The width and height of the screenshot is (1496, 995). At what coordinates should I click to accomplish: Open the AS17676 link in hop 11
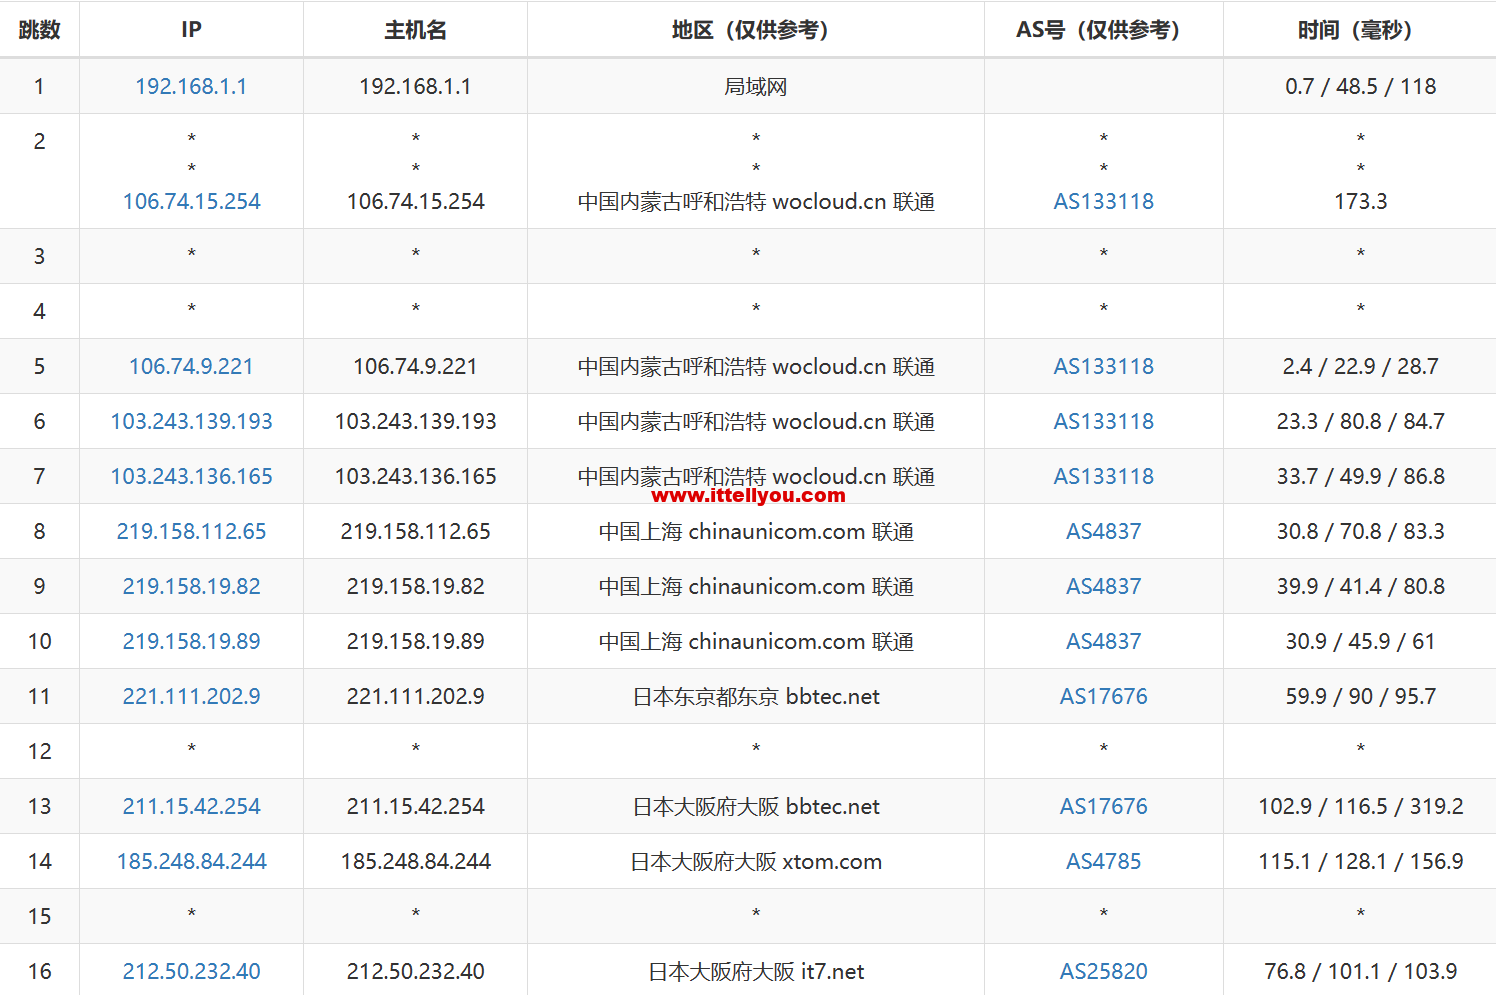point(1103,697)
